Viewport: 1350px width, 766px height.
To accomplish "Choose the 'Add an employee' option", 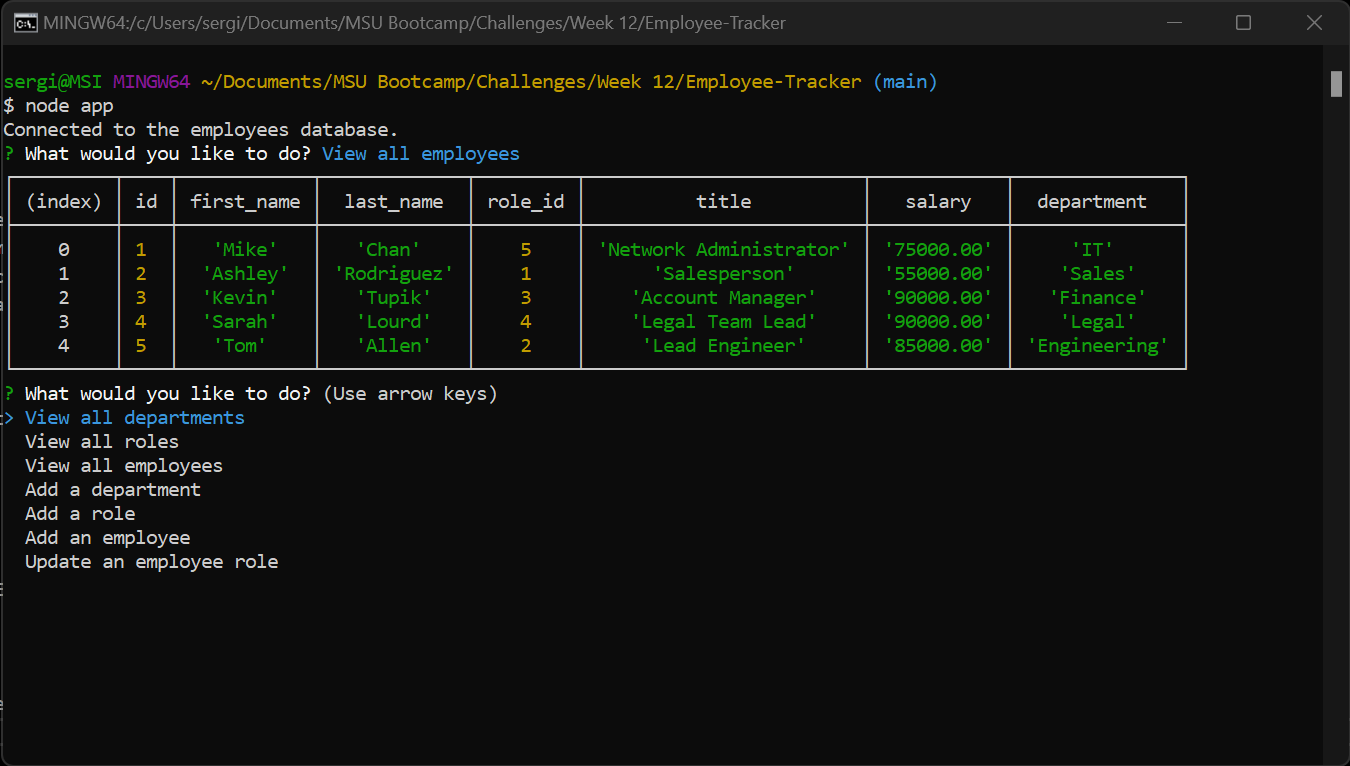I will click(x=107, y=537).
